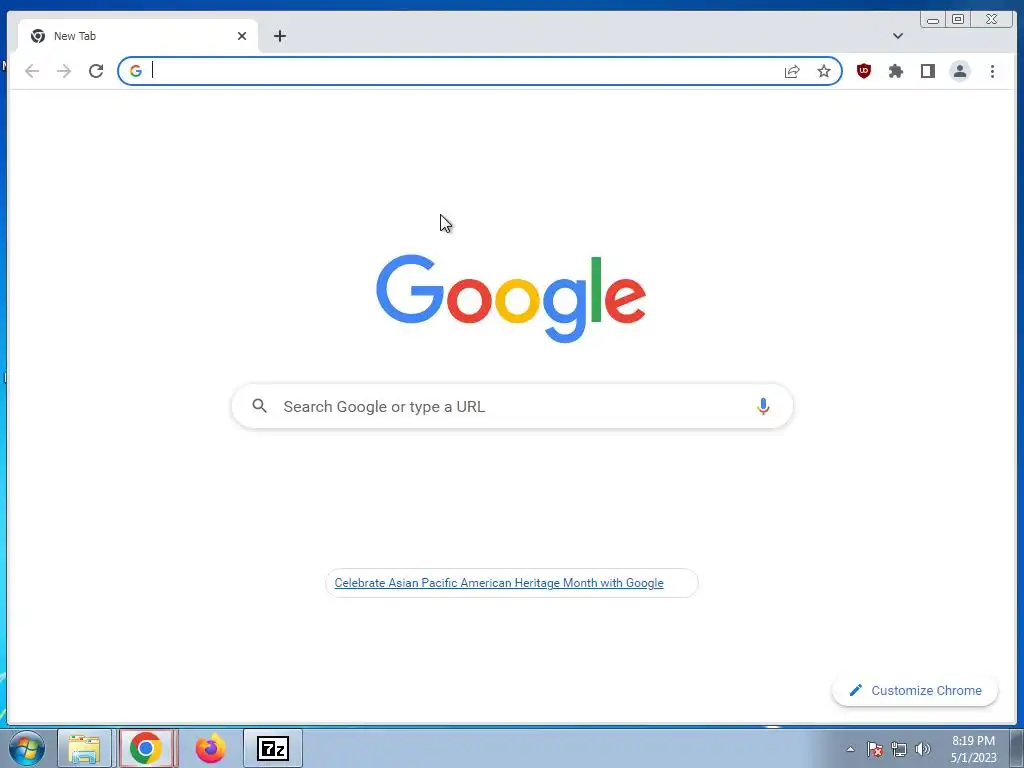The image size is (1024, 768).
Task: Click the Search Google or type a URL box
Action: (x=512, y=406)
